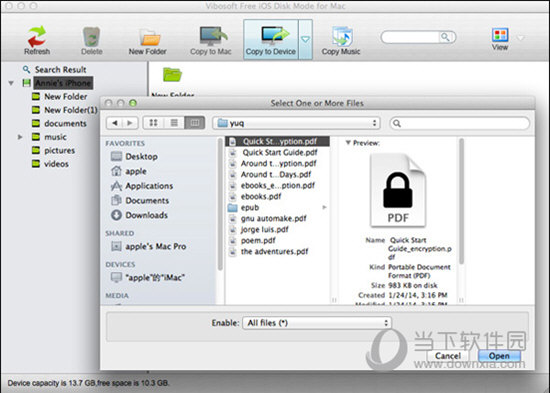Select Around t...Days.pdf file

pos(277,174)
